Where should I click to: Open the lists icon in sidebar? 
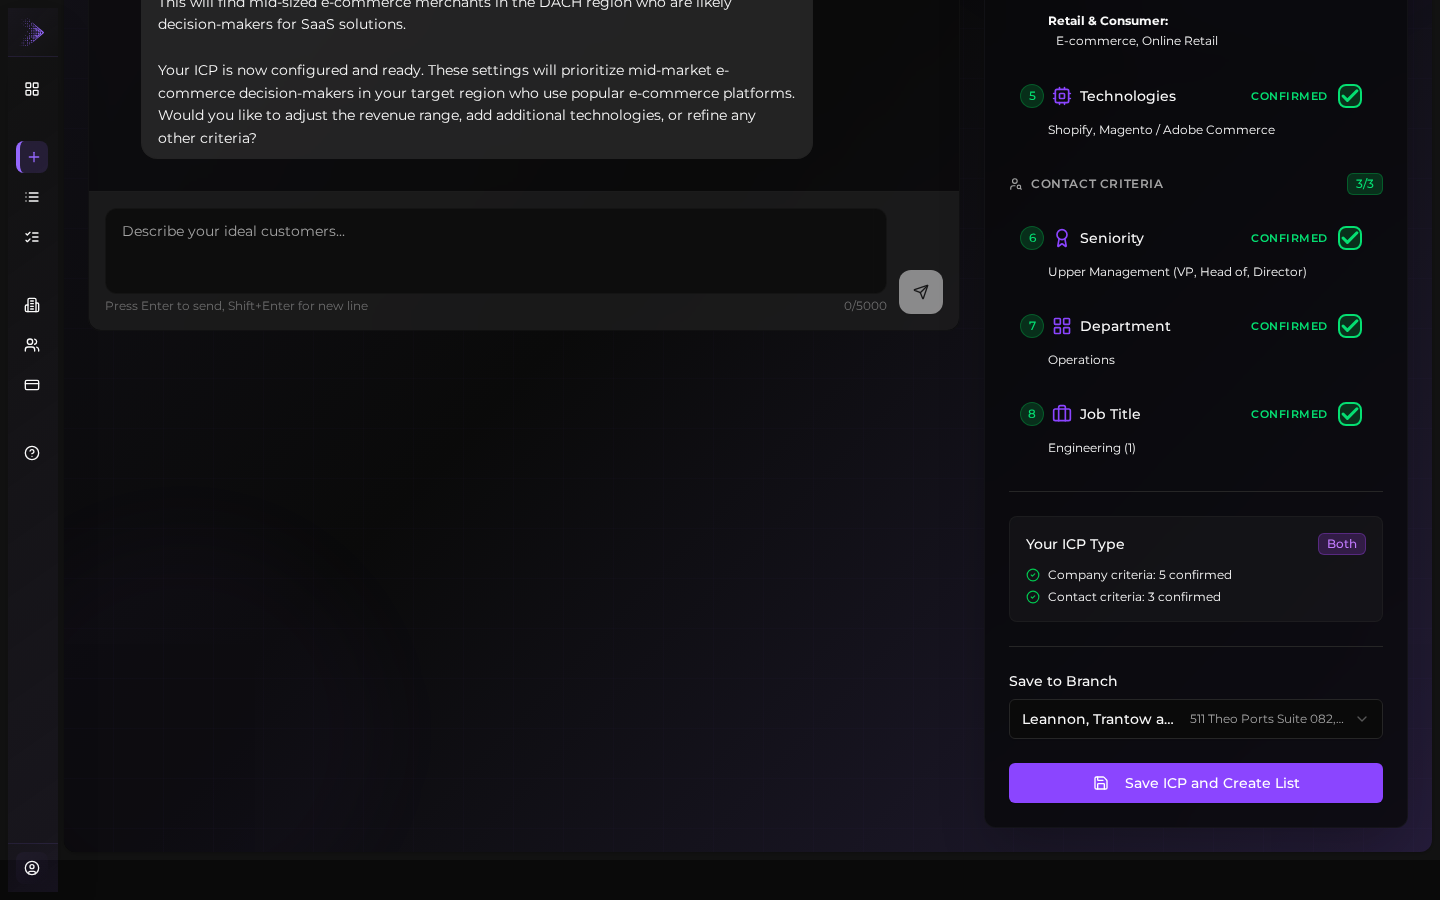pyautogui.click(x=32, y=197)
